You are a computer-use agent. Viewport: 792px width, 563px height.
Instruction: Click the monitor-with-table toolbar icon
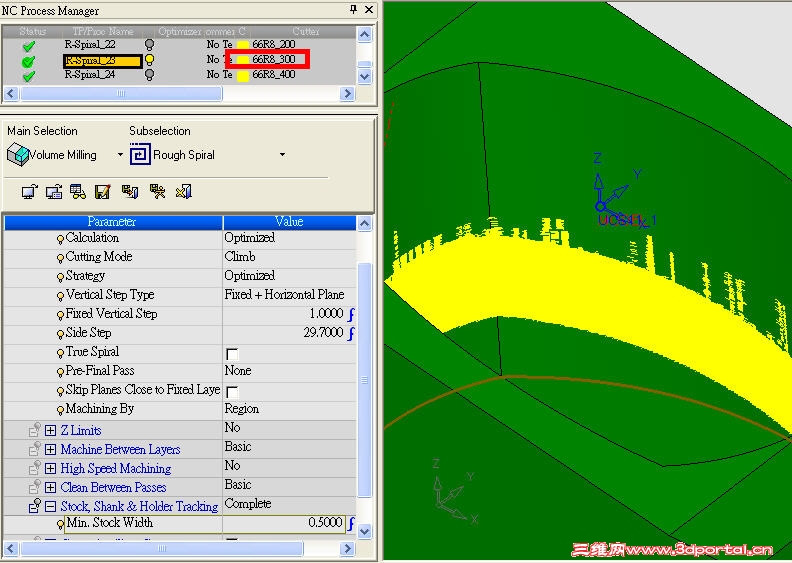tap(54, 192)
